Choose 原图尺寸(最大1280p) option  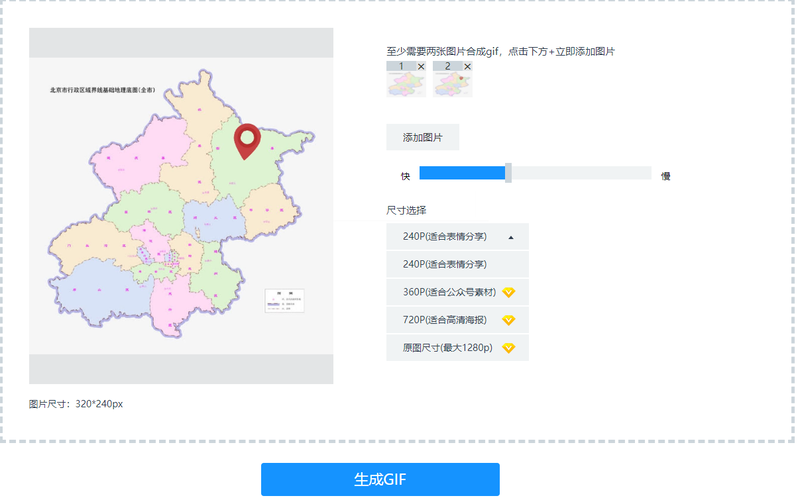coord(457,348)
